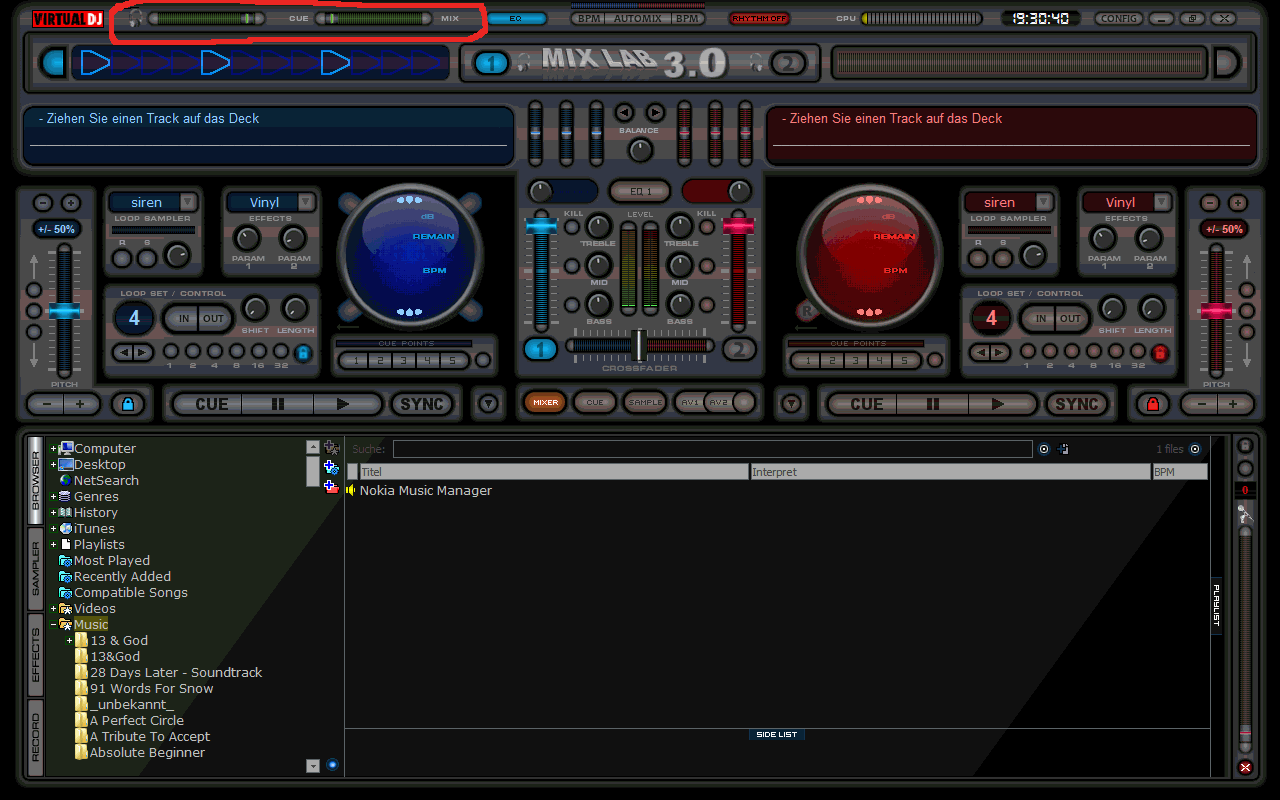Expand the 13 & God folder
The image size is (1280, 800).
[69, 641]
